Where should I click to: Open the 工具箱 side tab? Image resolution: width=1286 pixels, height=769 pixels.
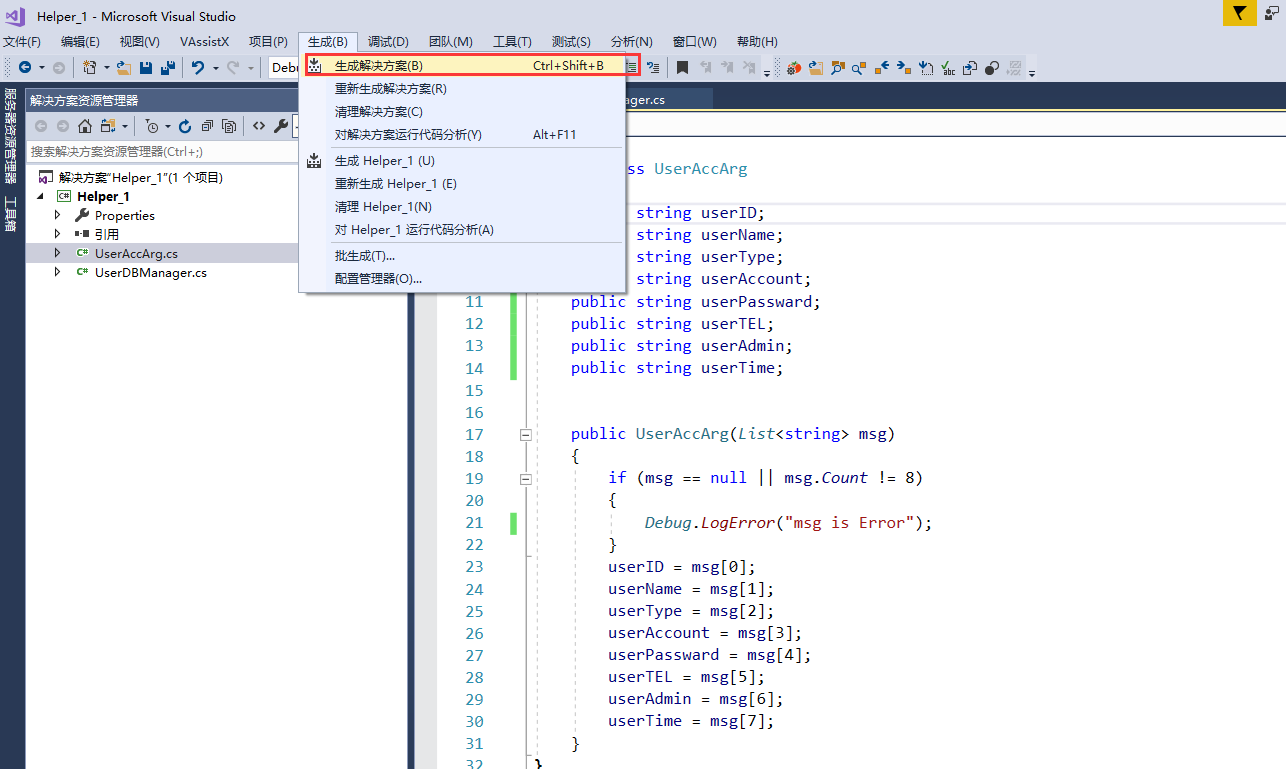tap(11, 215)
